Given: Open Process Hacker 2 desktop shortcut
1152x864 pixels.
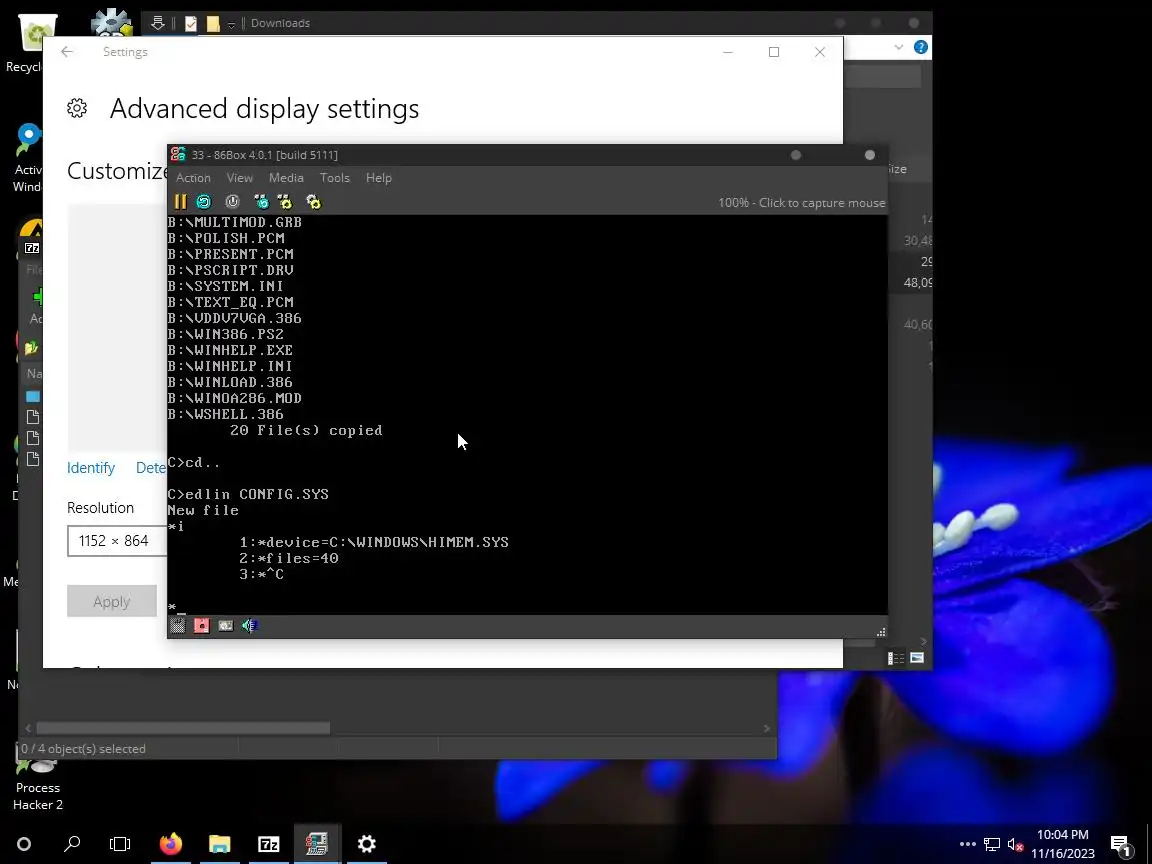Looking at the screenshot, I should click(37, 786).
